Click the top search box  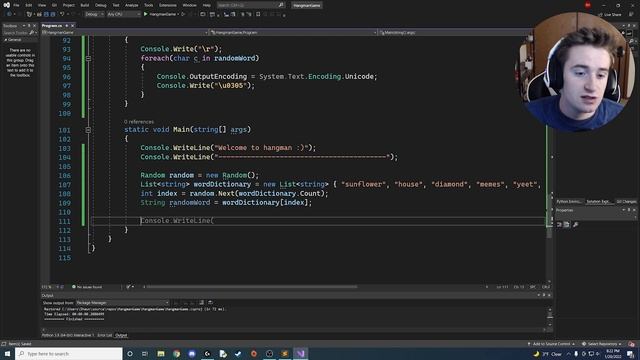(250, 5)
